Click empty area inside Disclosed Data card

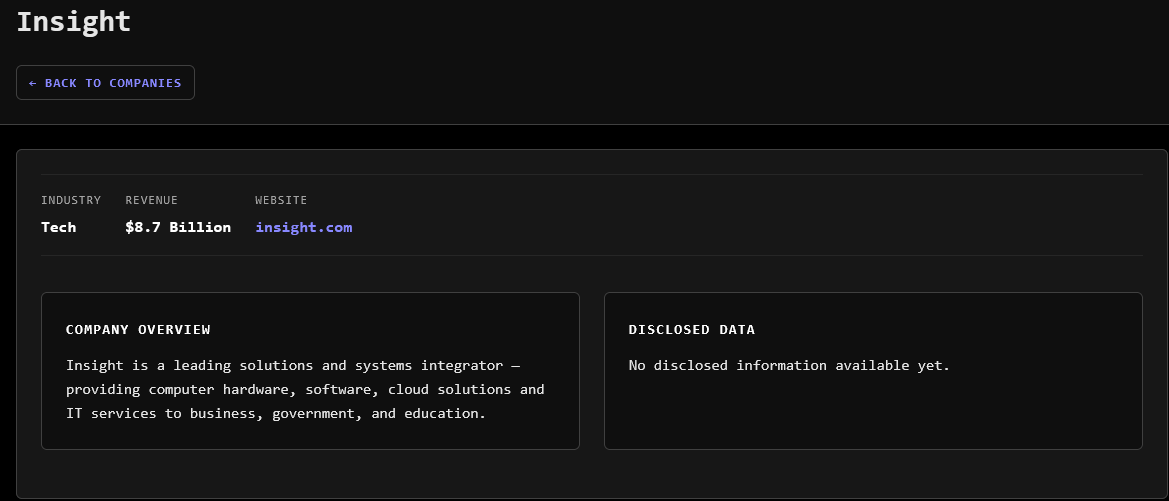[872, 415]
